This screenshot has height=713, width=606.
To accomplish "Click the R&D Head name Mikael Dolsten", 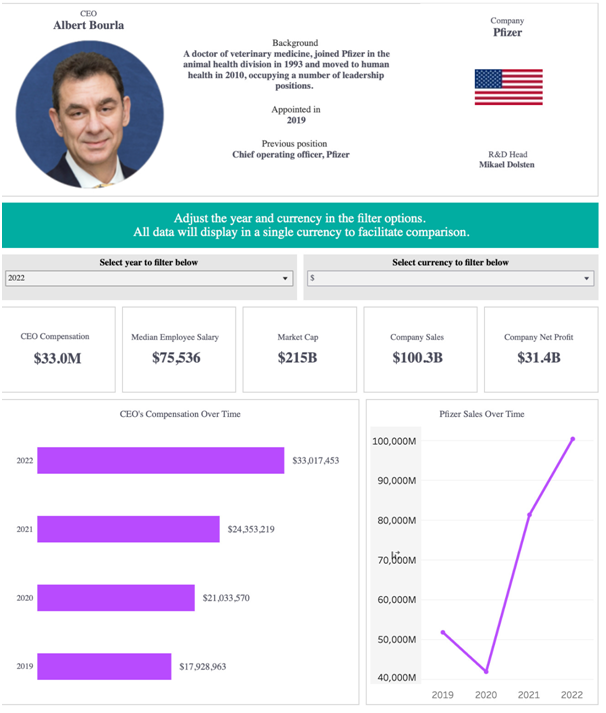I will [507, 165].
